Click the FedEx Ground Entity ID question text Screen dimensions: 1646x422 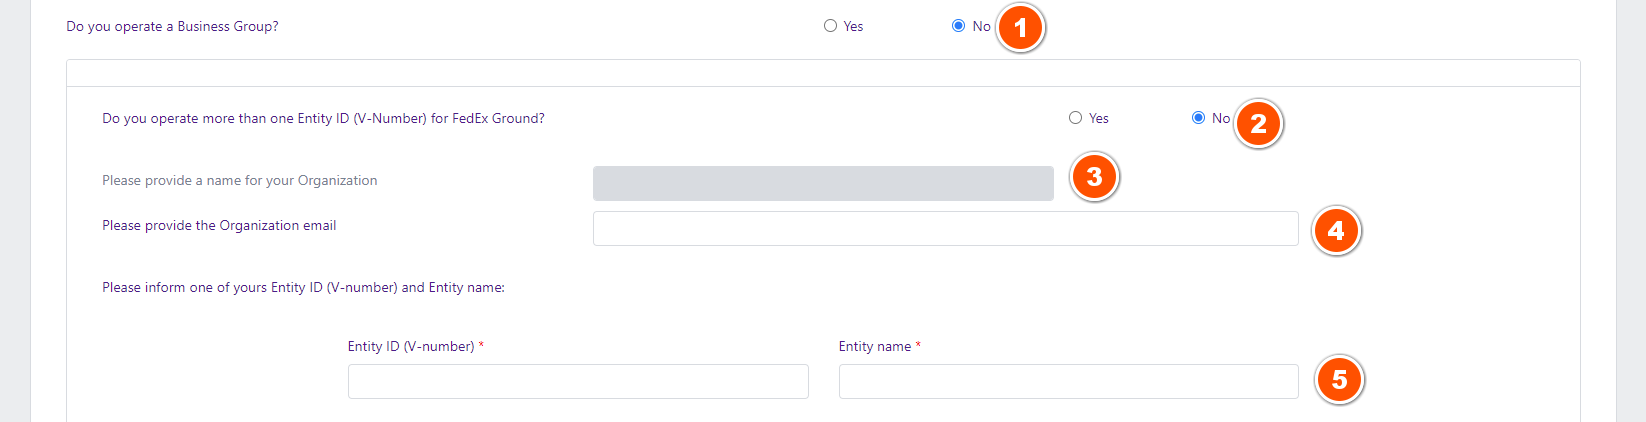323,118
